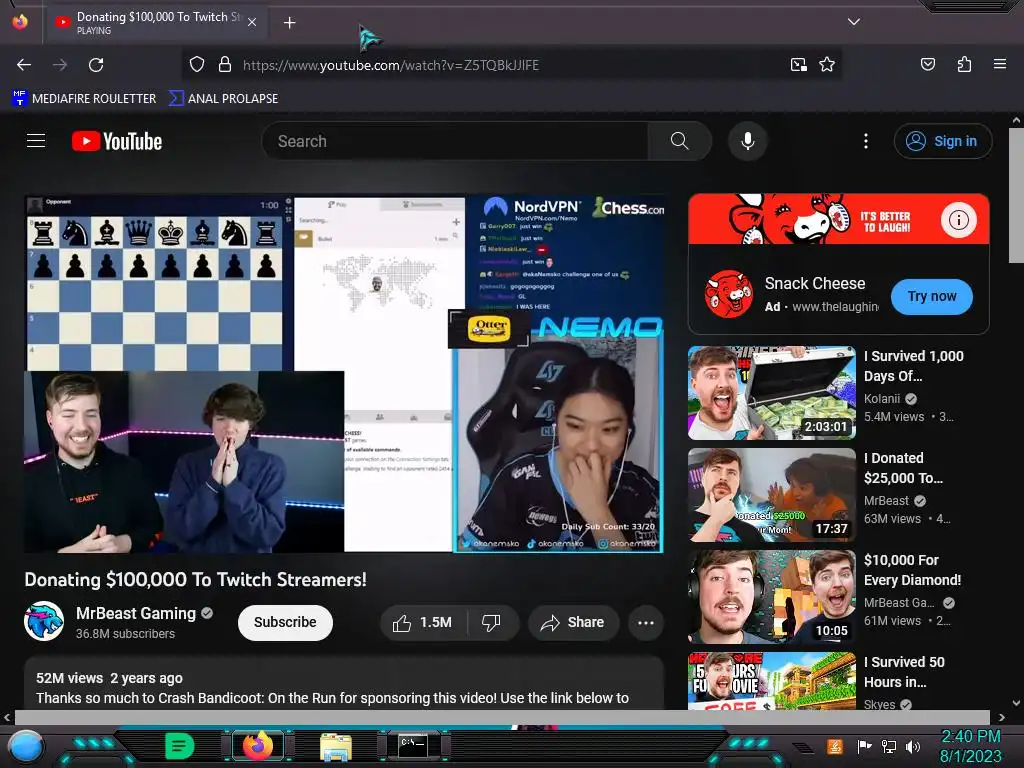Viewport: 1024px width, 768px height.
Task: Open the MrBeast Gaming channel avatar
Action: 44,621
